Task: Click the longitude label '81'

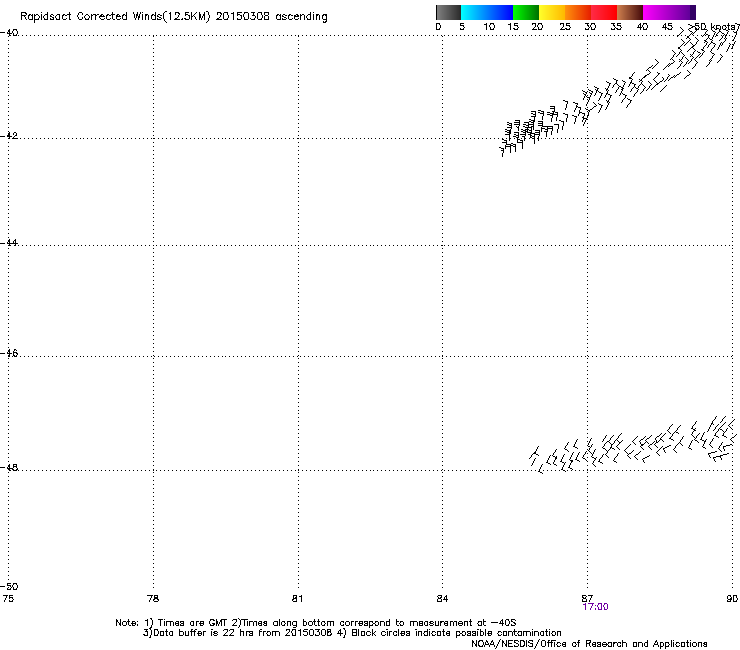Action: coord(297,599)
